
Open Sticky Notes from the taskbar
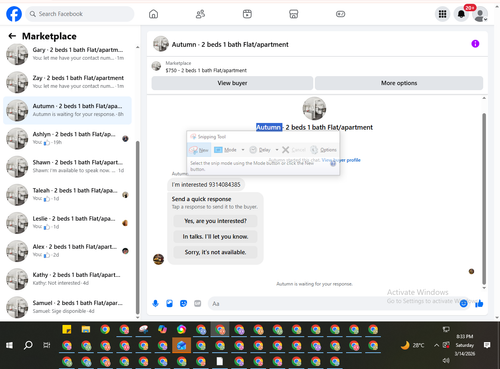coord(67,330)
